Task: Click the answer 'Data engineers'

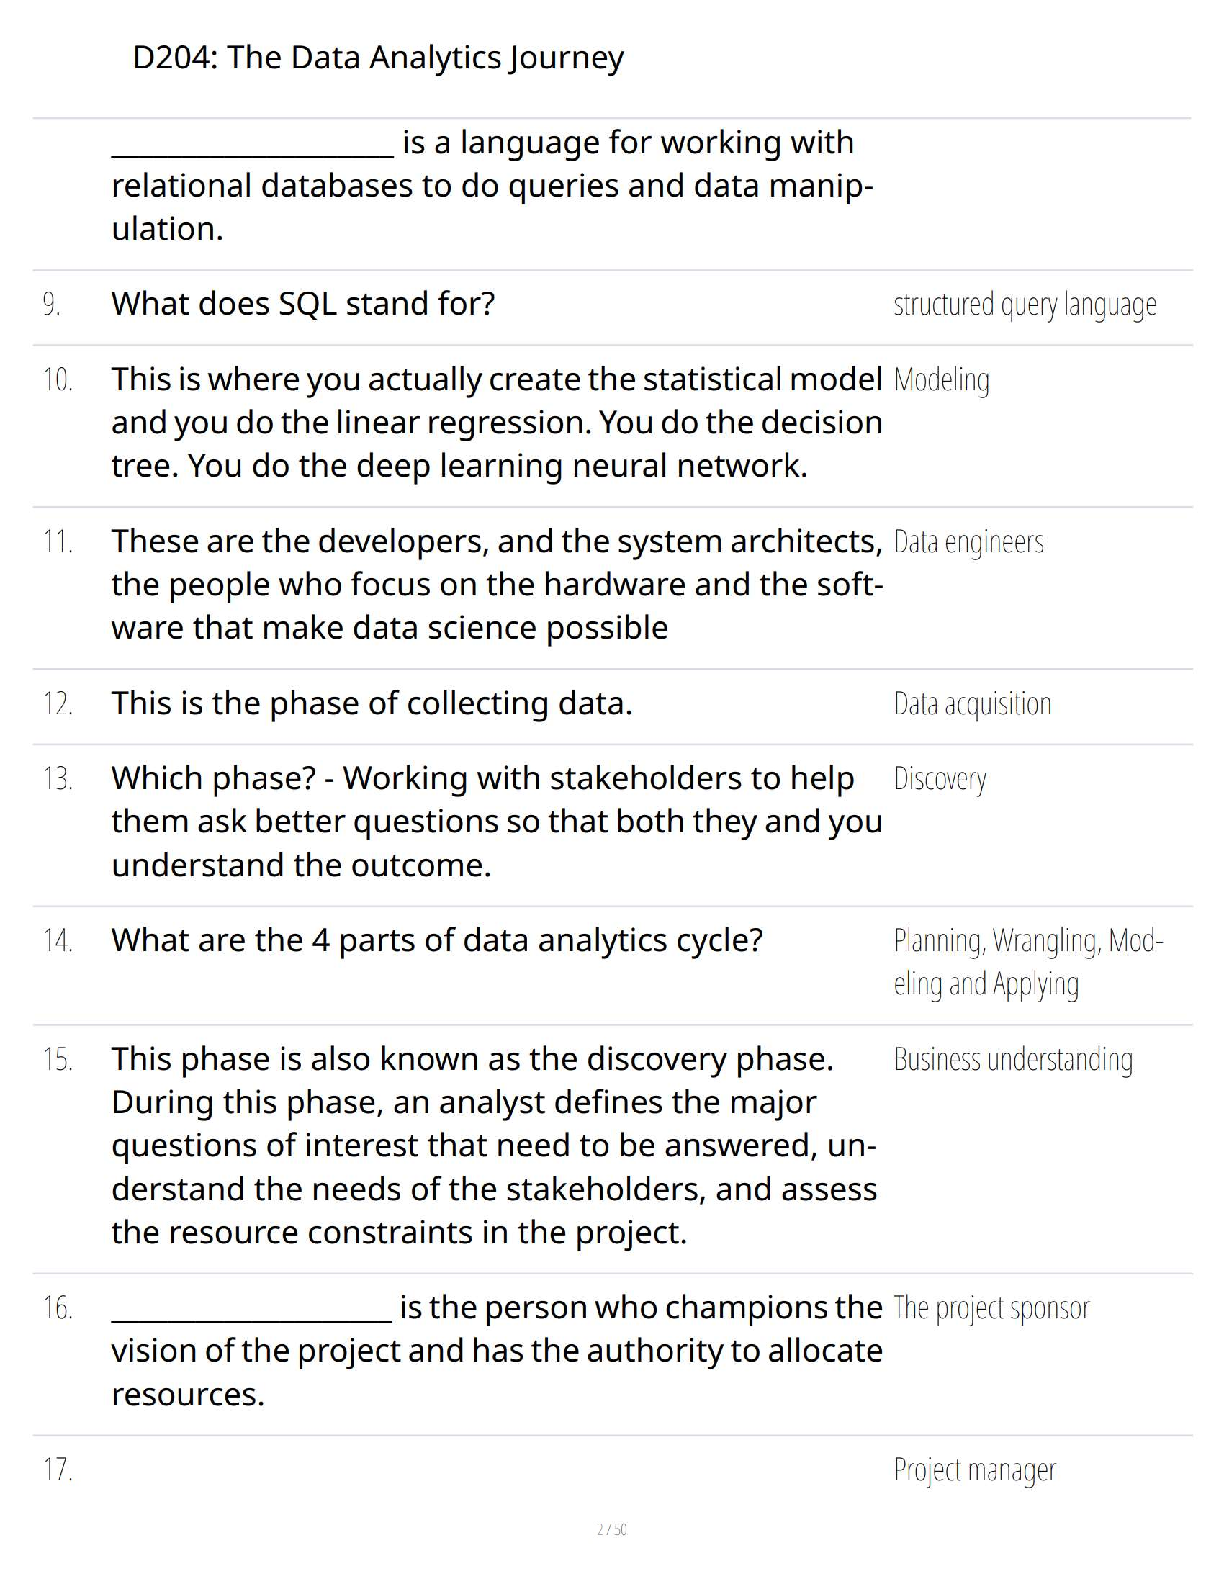Action: click(969, 542)
